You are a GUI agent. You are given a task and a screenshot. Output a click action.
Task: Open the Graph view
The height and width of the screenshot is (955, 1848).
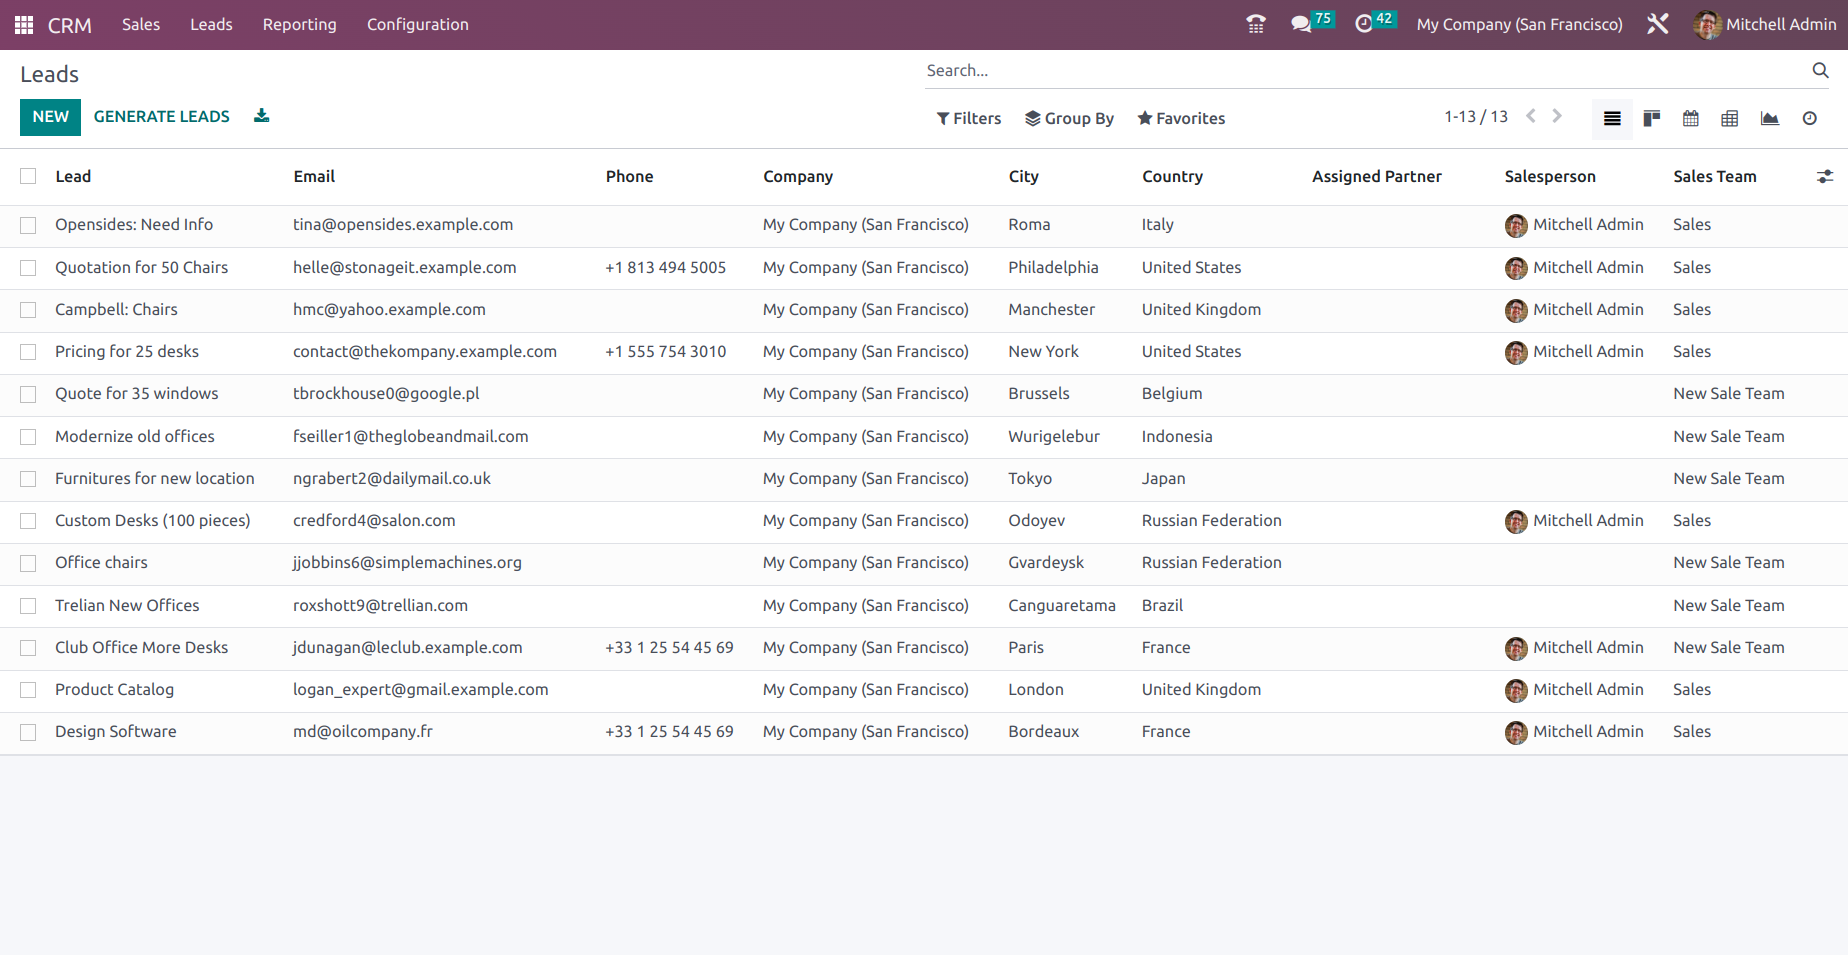coord(1769,118)
